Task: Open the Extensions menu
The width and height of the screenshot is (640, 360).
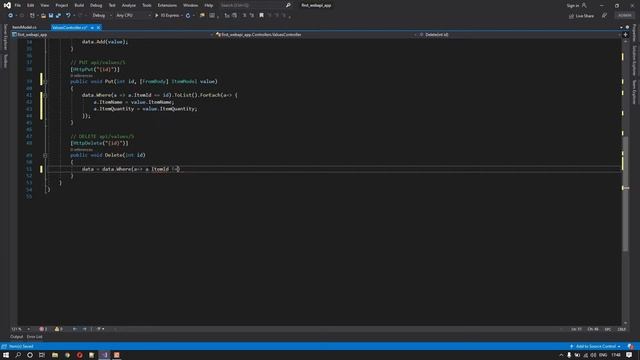Action: [167, 5]
